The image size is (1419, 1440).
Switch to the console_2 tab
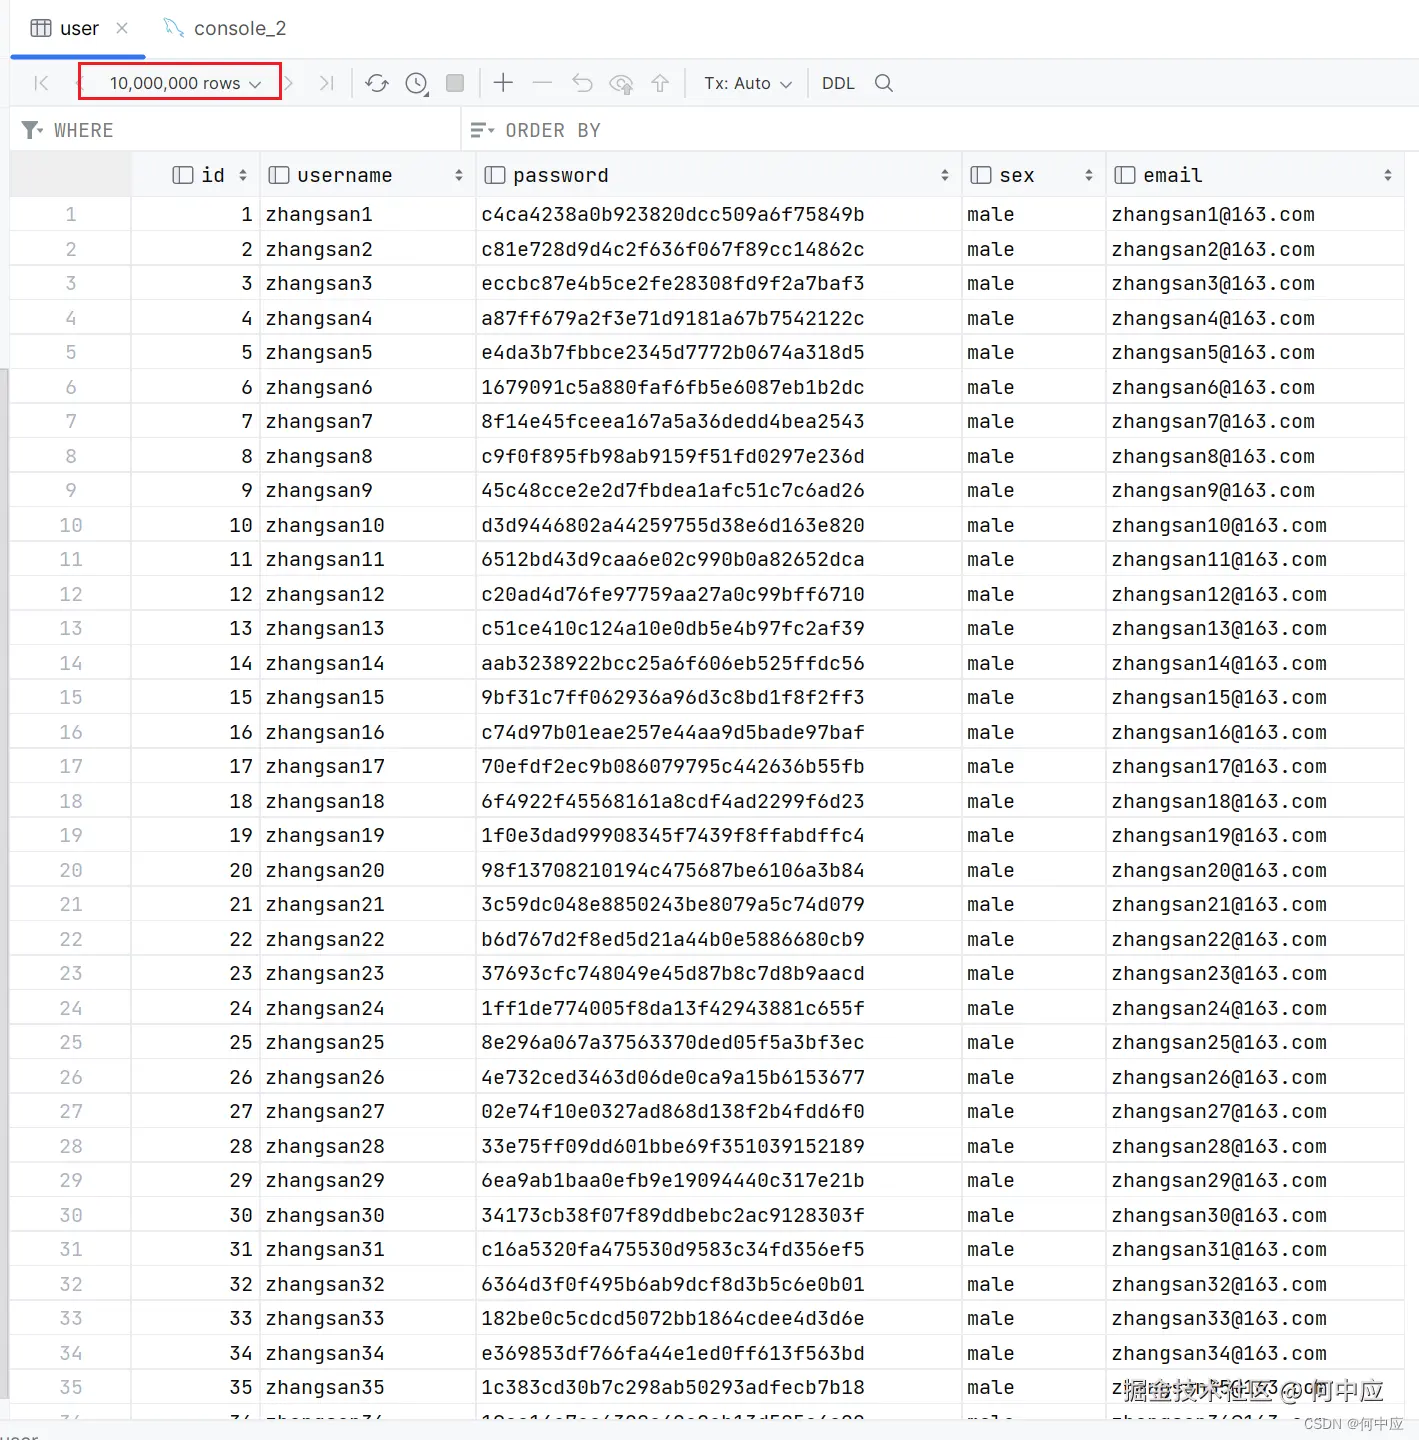point(225,28)
